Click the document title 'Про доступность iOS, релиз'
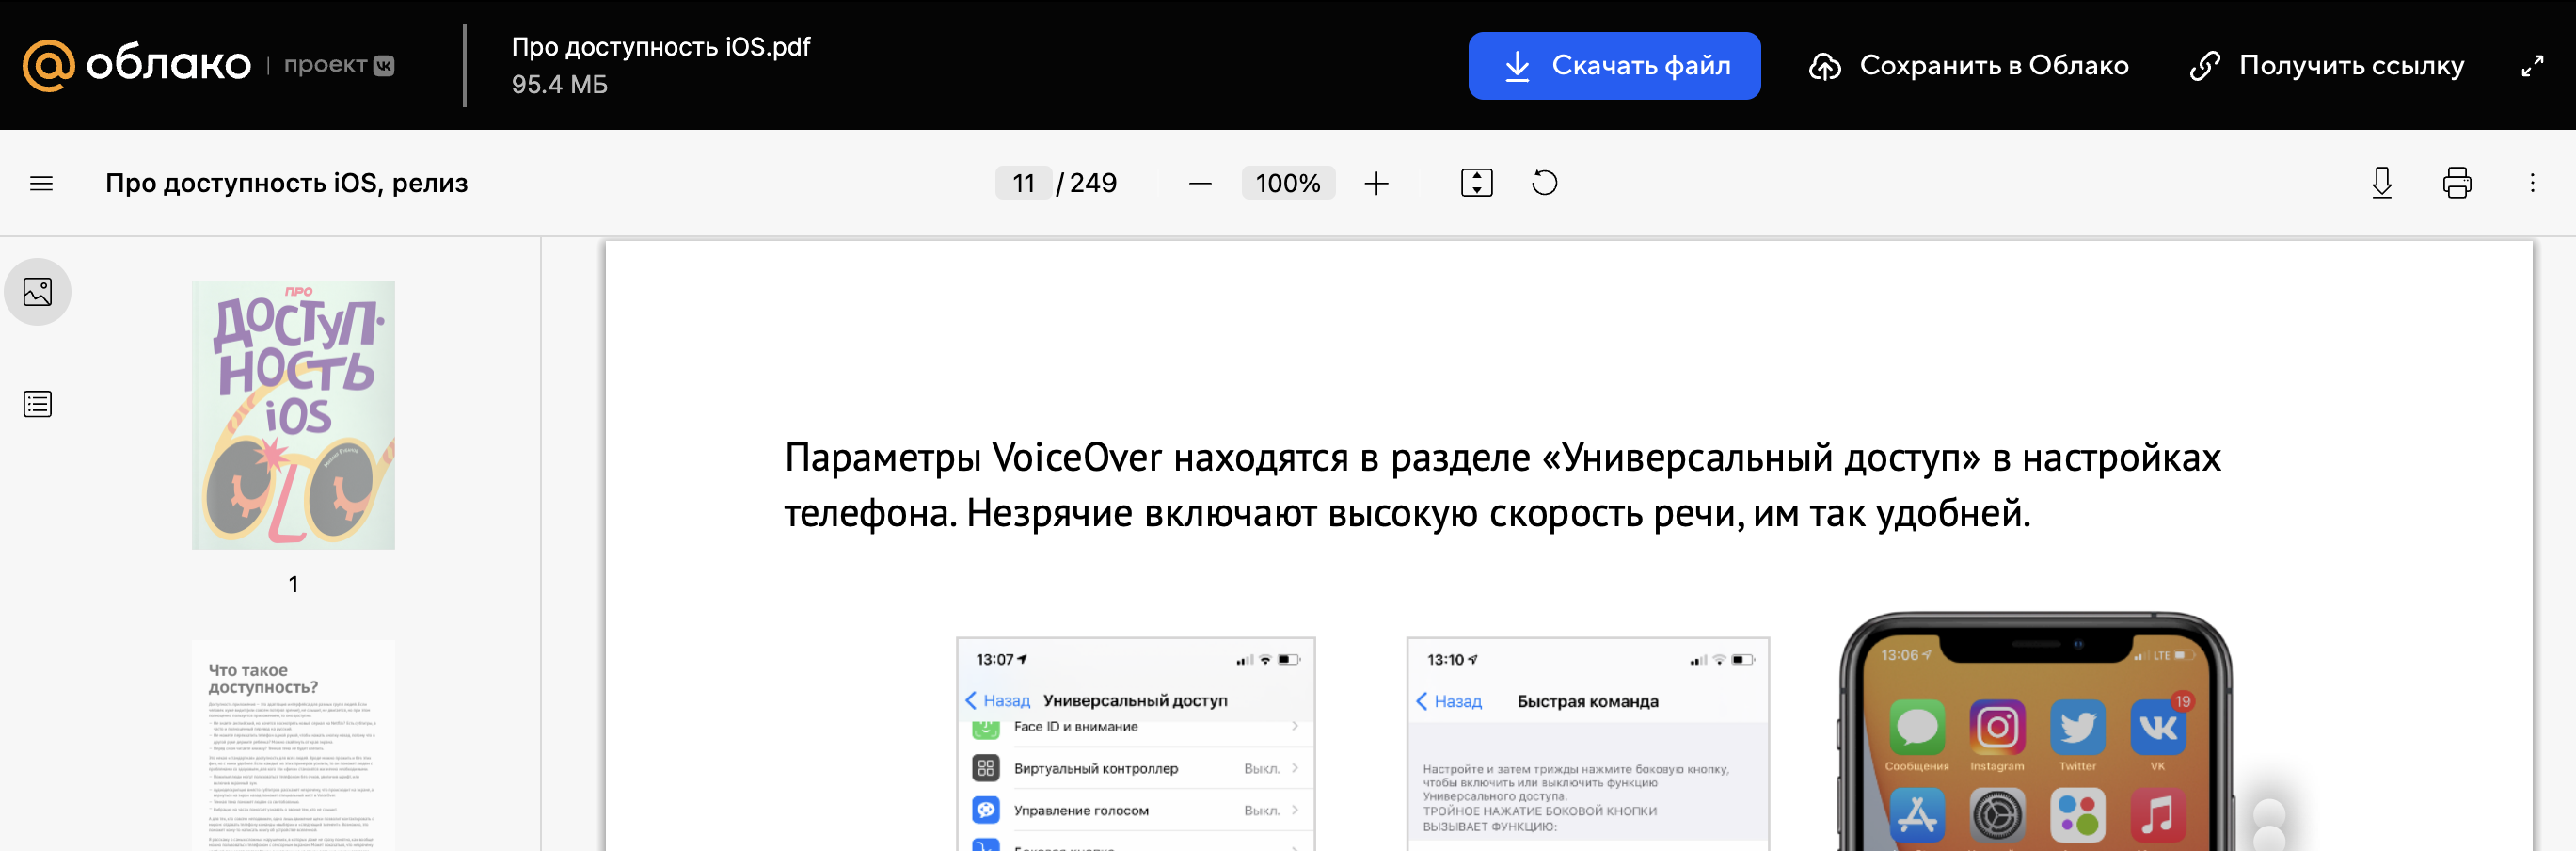2576x851 pixels. click(287, 183)
